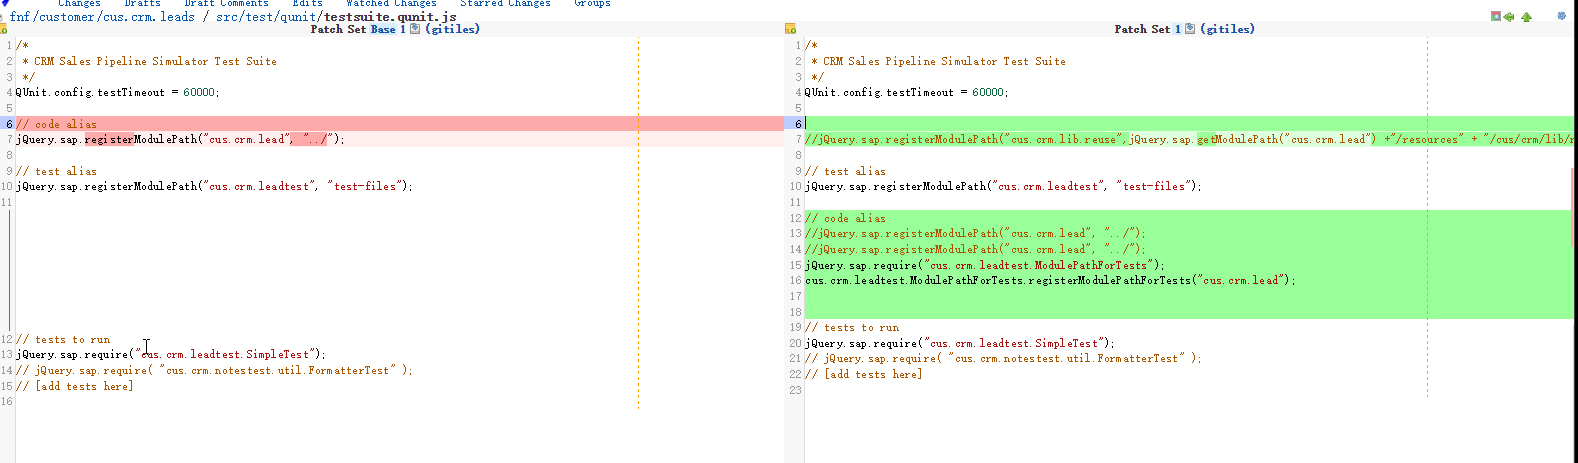The height and width of the screenshot is (463, 1578).
Task: Click right '// [add tests here]' line
Action: (x=864, y=374)
